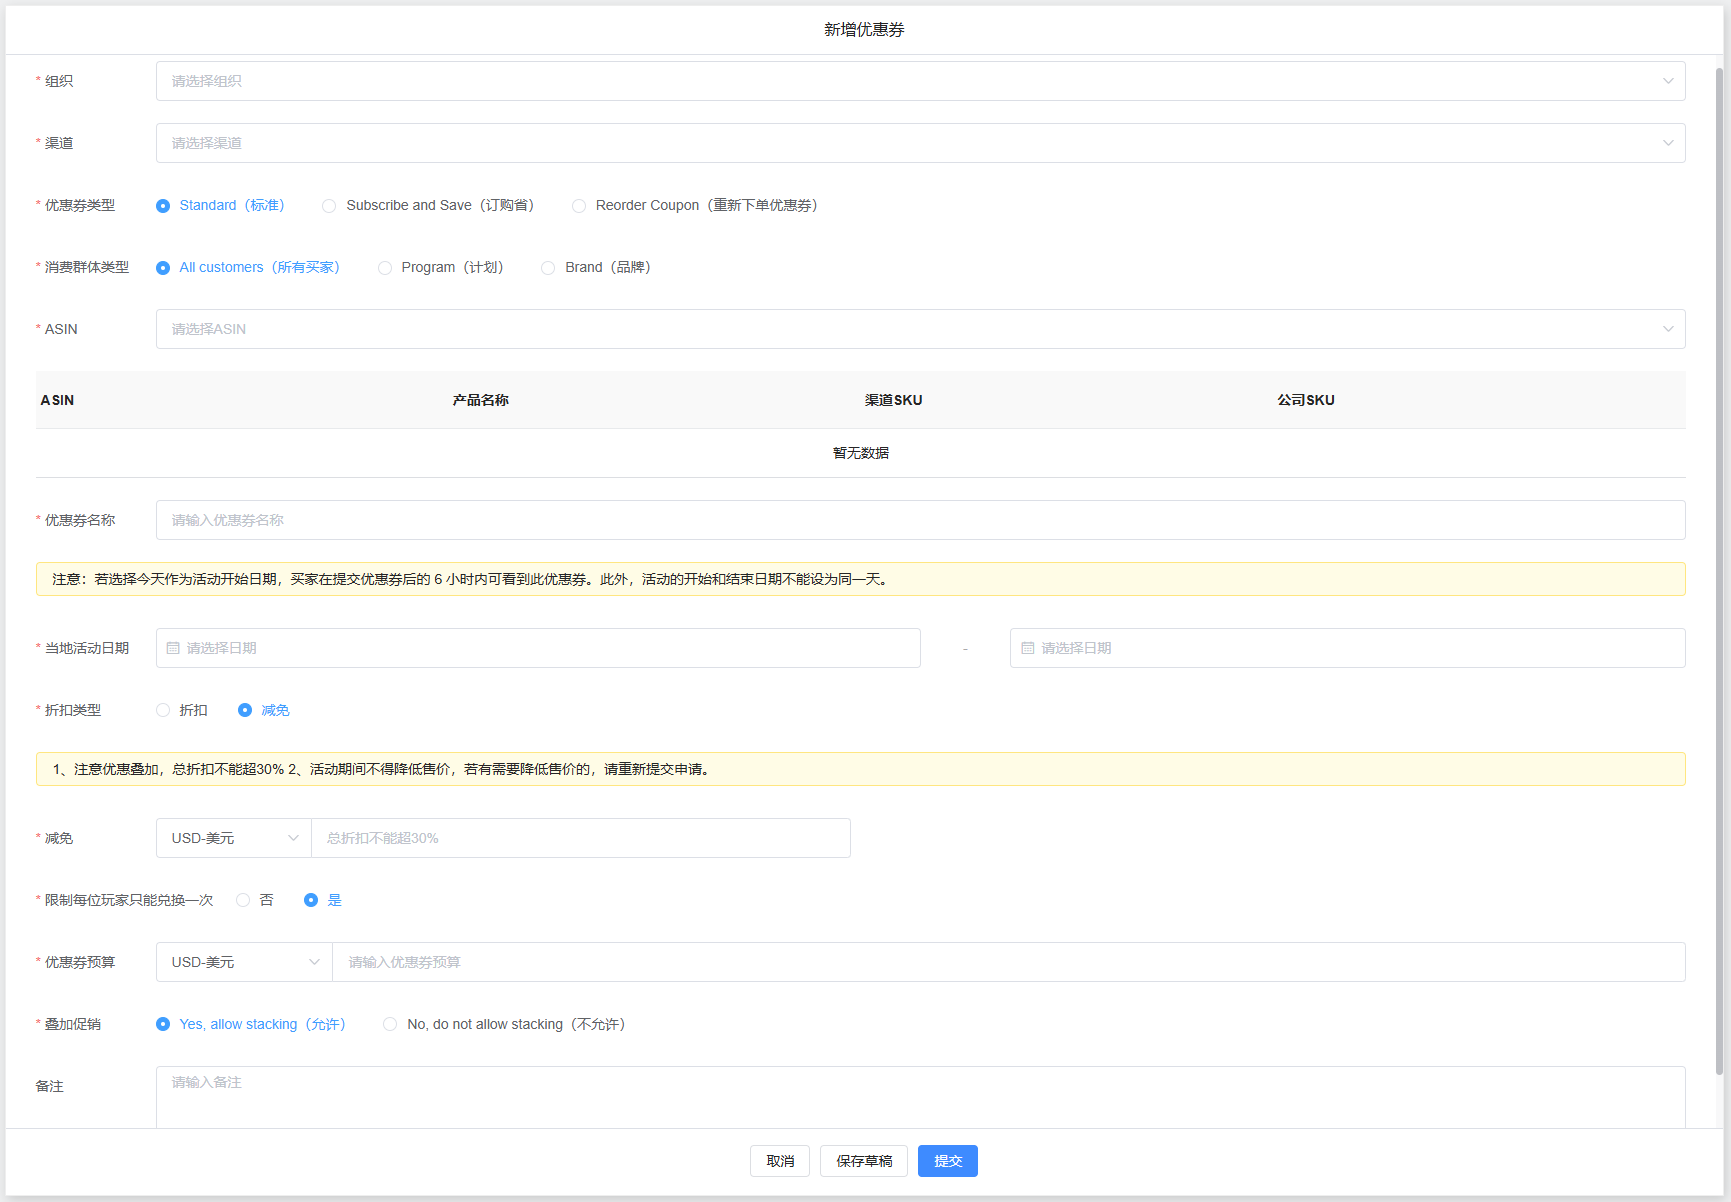Choose Reorder Coupon radio option
The height and width of the screenshot is (1202, 1731).
click(579, 206)
